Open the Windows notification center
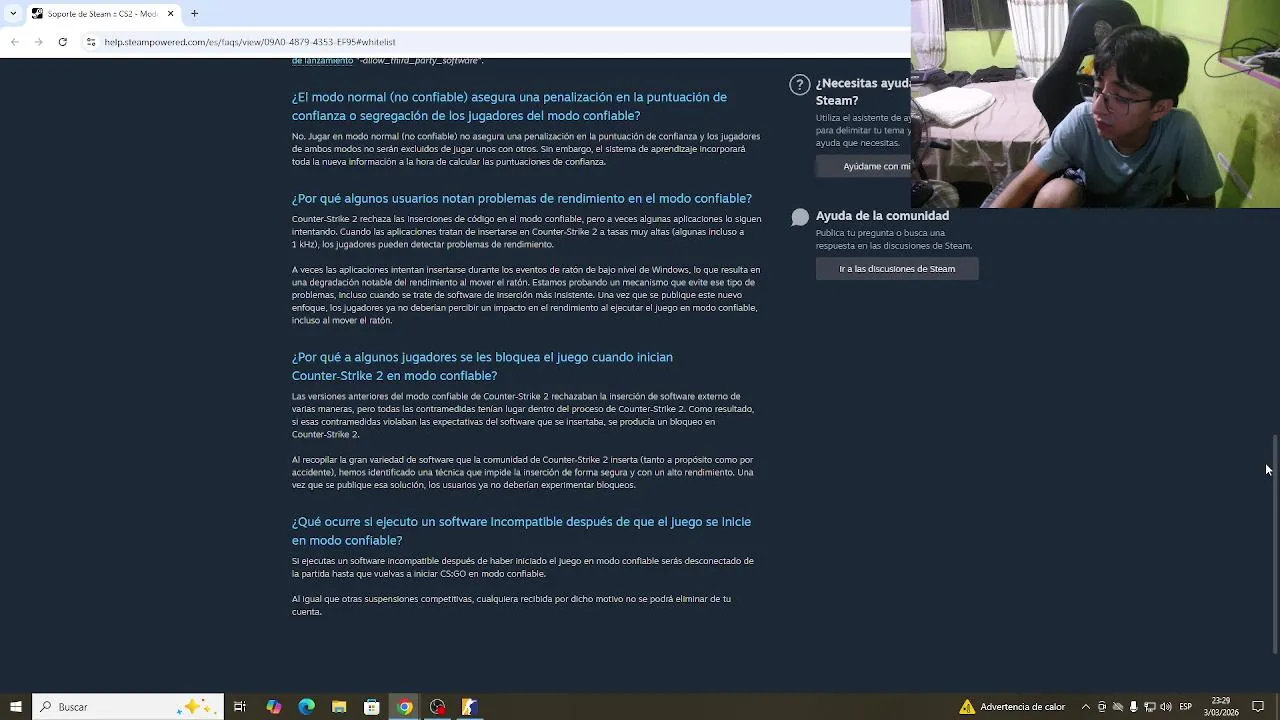Image resolution: width=1280 pixels, height=720 pixels. (1258, 707)
